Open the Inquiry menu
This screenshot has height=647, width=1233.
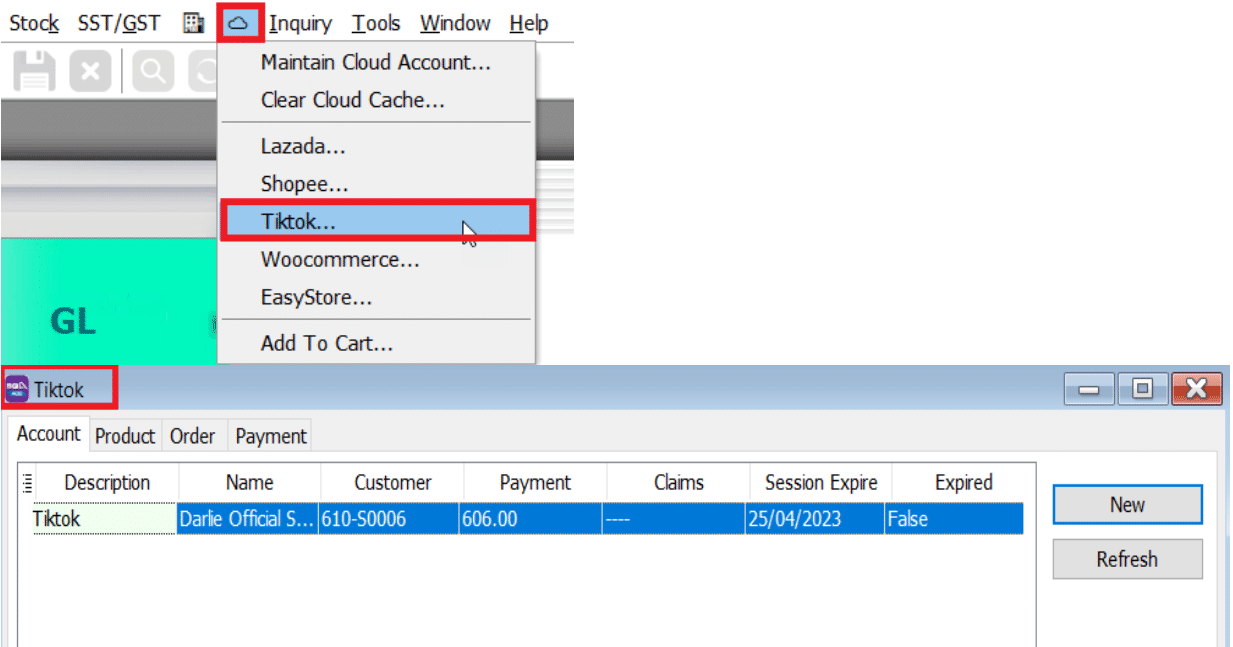[x=300, y=23]
